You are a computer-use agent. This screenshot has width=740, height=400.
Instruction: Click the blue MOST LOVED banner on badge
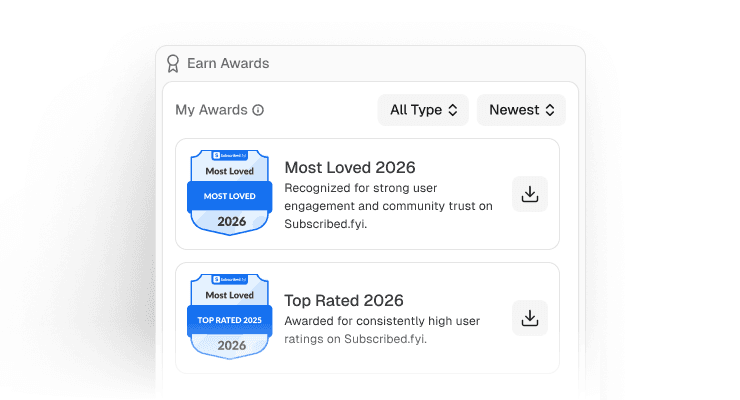tap(230, 196)
